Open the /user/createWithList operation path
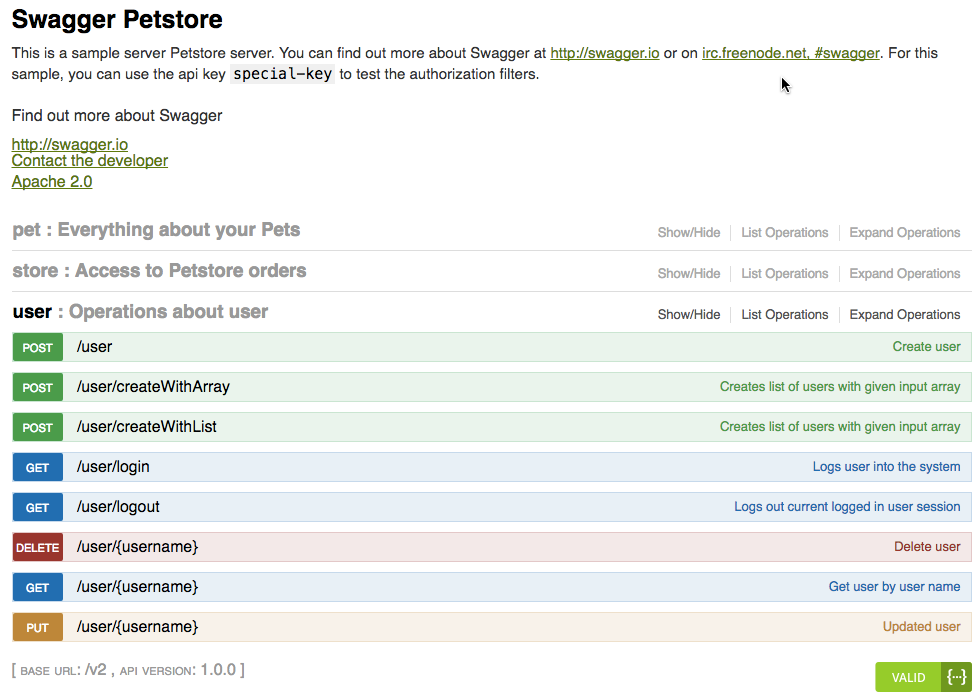Screen dimensions: 979x699 click(x=147, y=427)
